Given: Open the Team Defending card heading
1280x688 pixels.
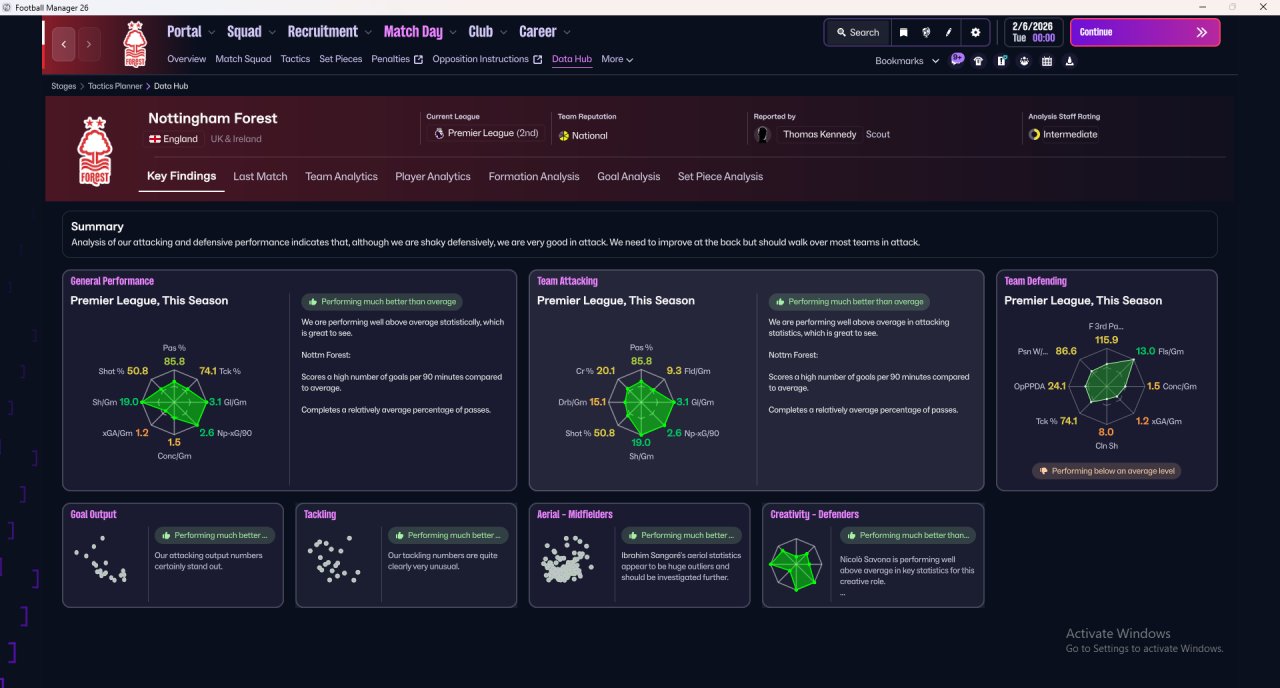Looking at the screenshot, I should [x=1035, y=281].
